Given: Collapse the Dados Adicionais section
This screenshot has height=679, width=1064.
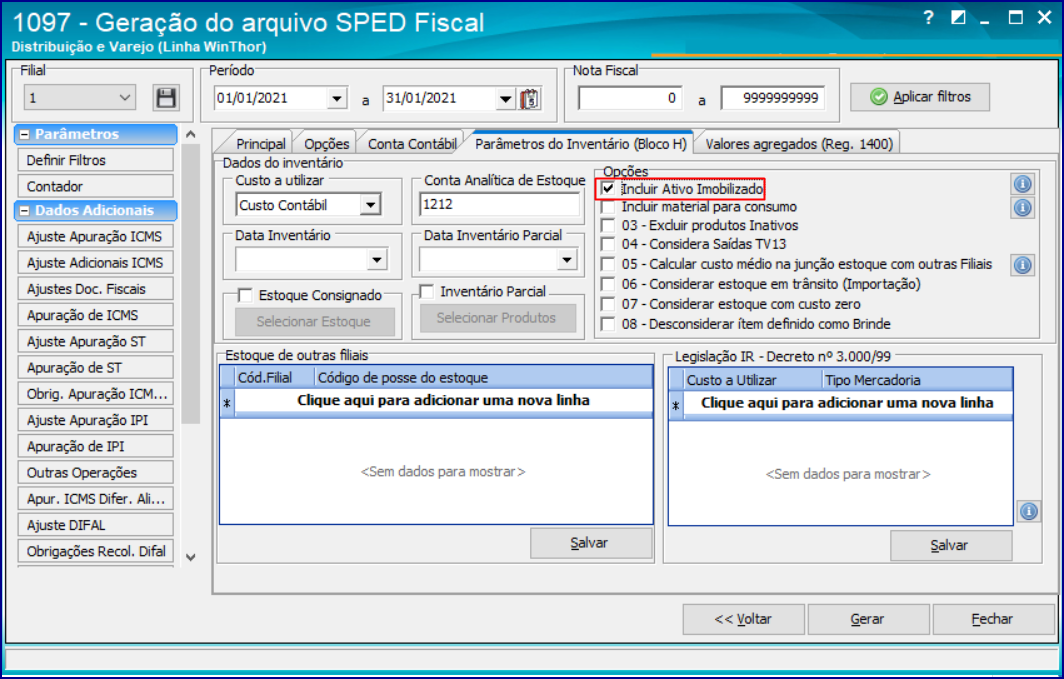Looking at the screenshot, I should 24,211.
